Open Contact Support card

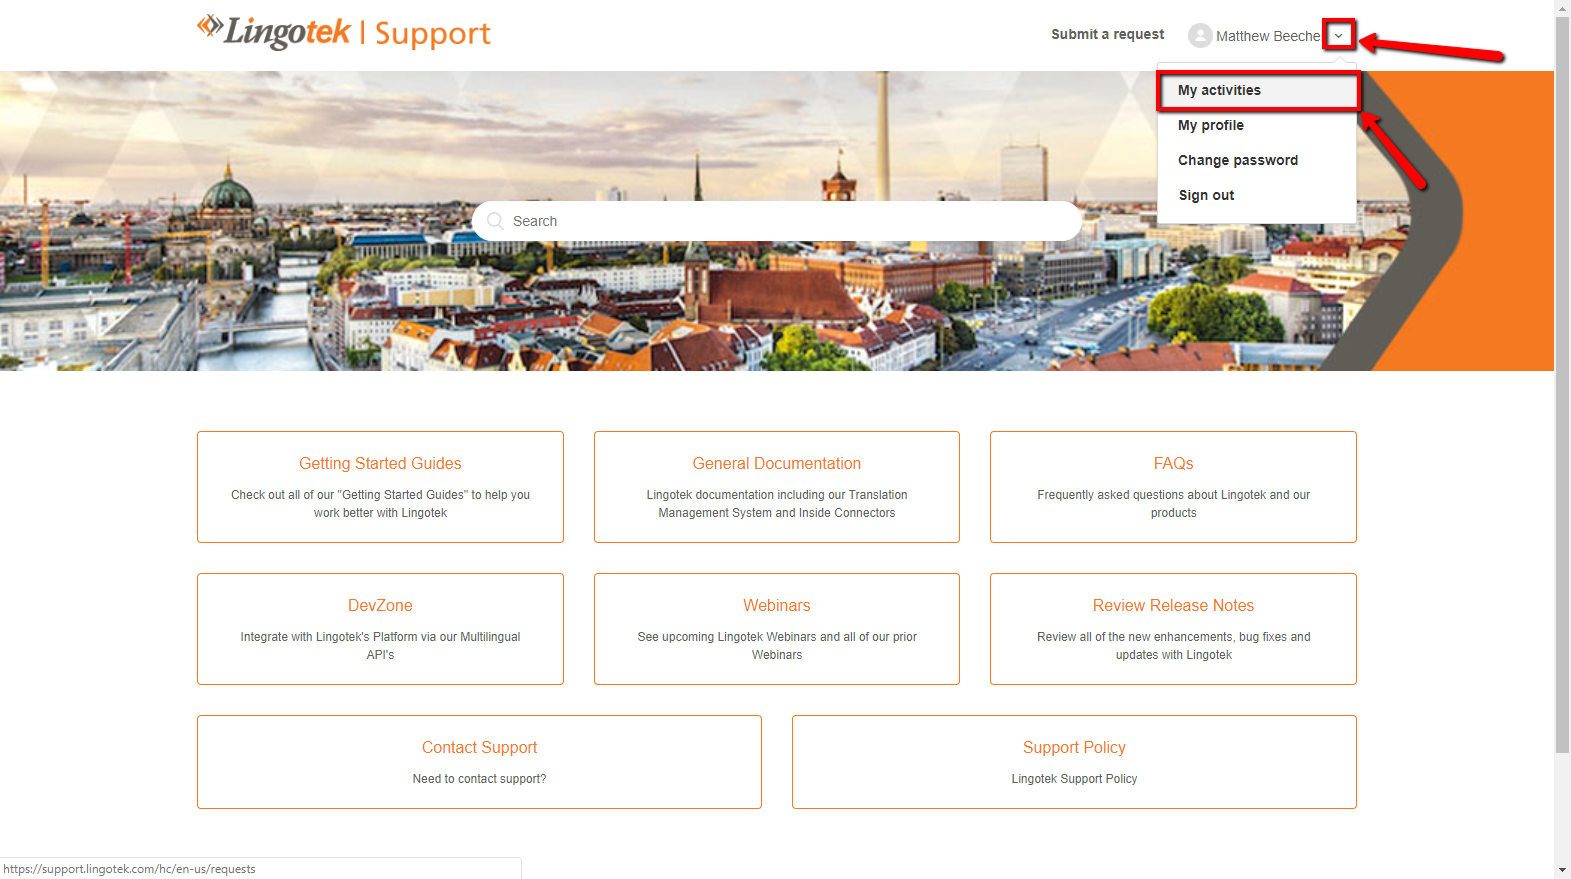(x=479, y=762)
